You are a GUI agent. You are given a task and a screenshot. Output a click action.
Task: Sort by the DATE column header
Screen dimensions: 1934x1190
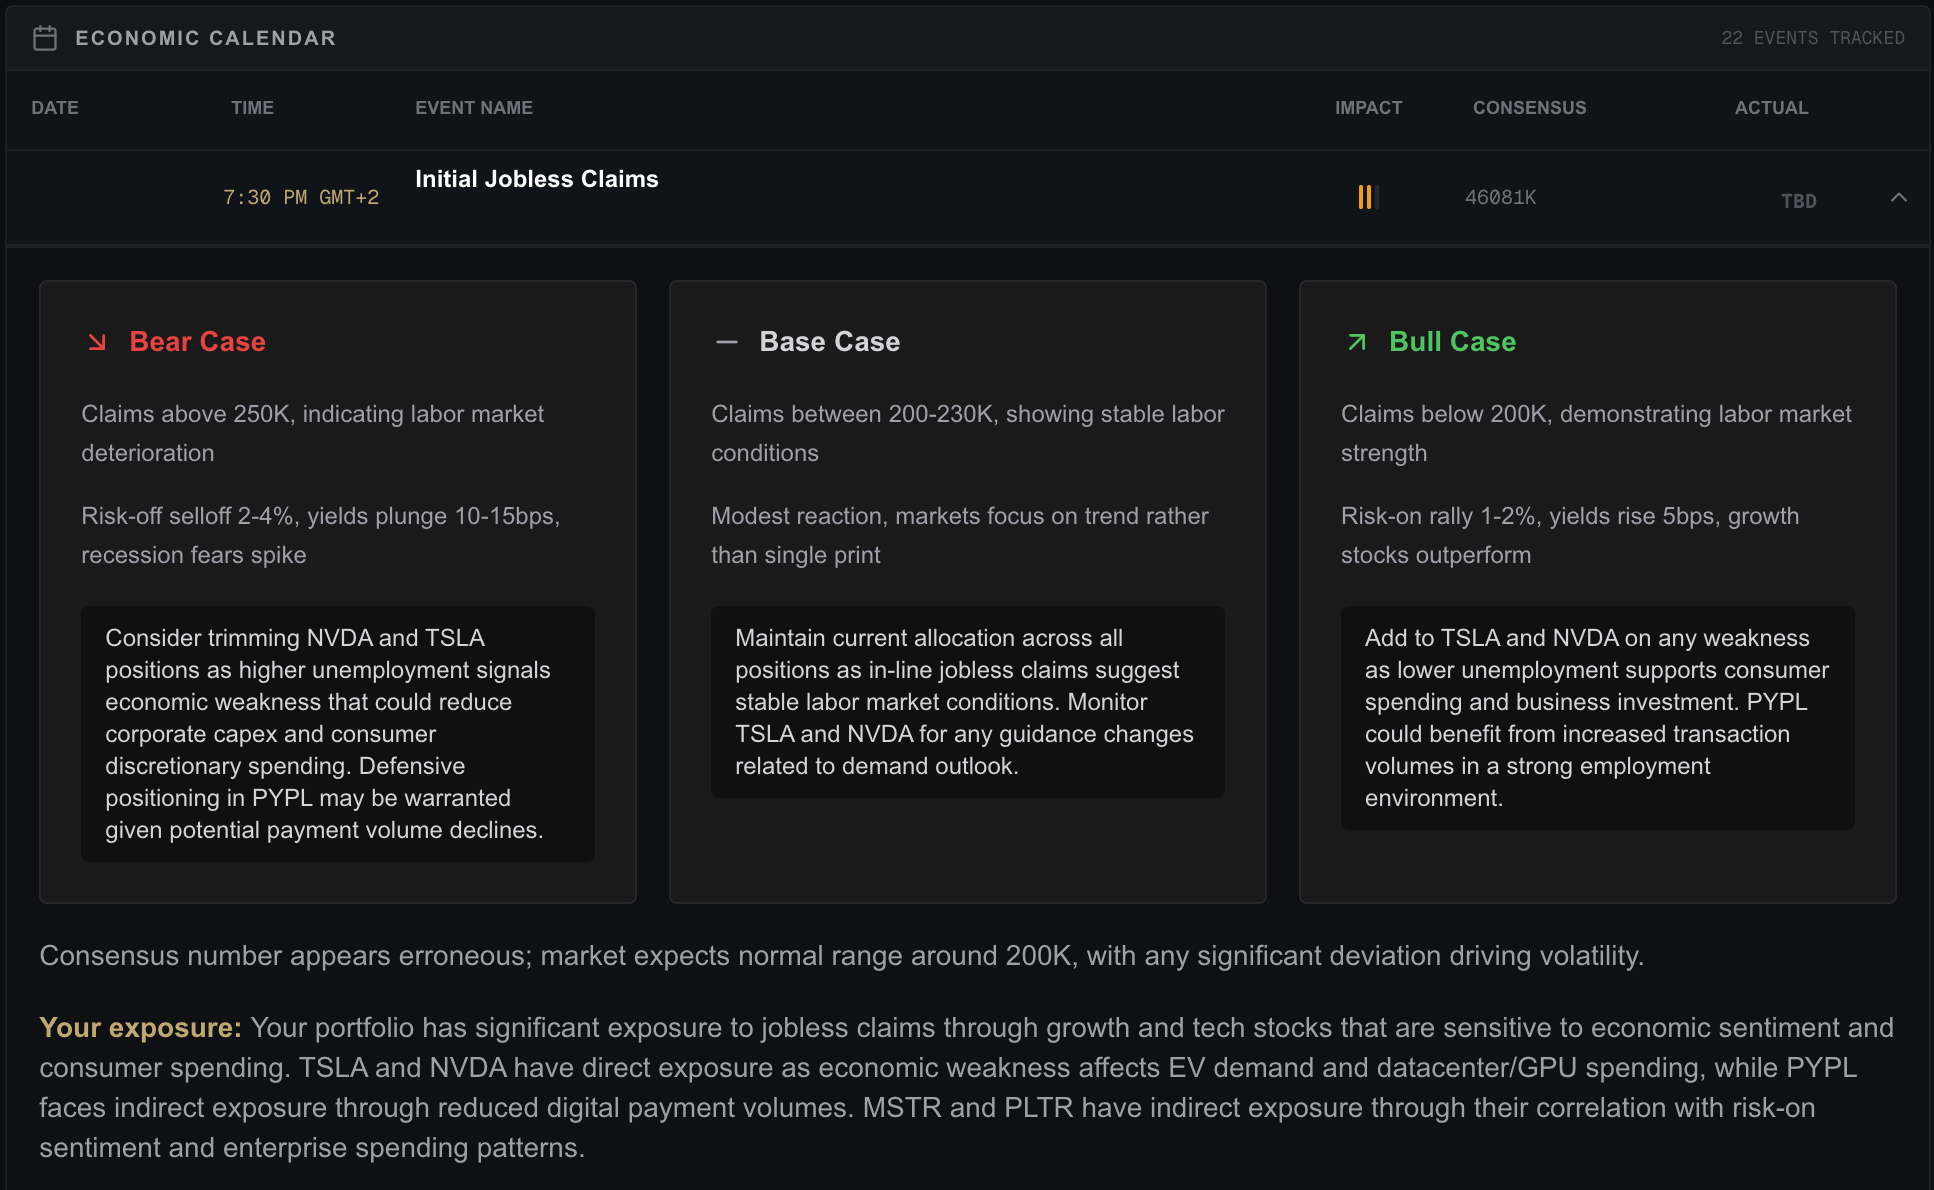55,108
